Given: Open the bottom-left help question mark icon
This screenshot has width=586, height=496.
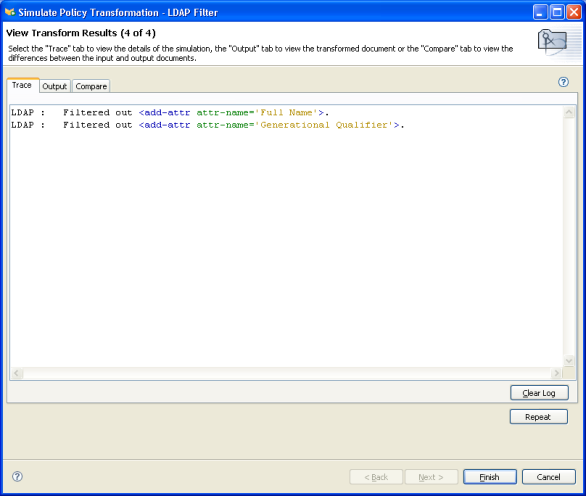Looking at the screenshot, I should point(17,476).
